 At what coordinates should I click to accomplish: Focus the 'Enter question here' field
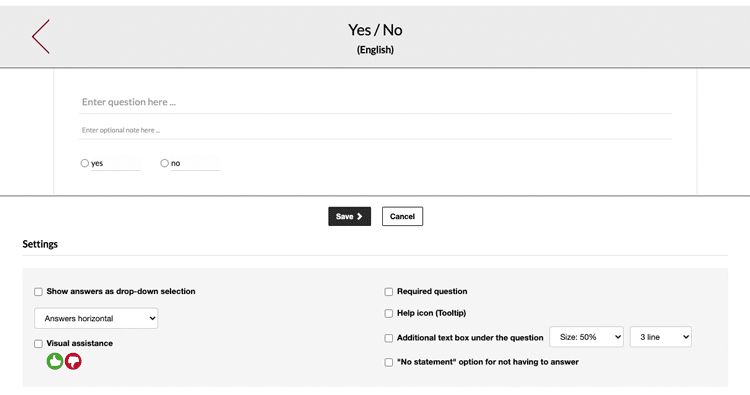point(375,102)
